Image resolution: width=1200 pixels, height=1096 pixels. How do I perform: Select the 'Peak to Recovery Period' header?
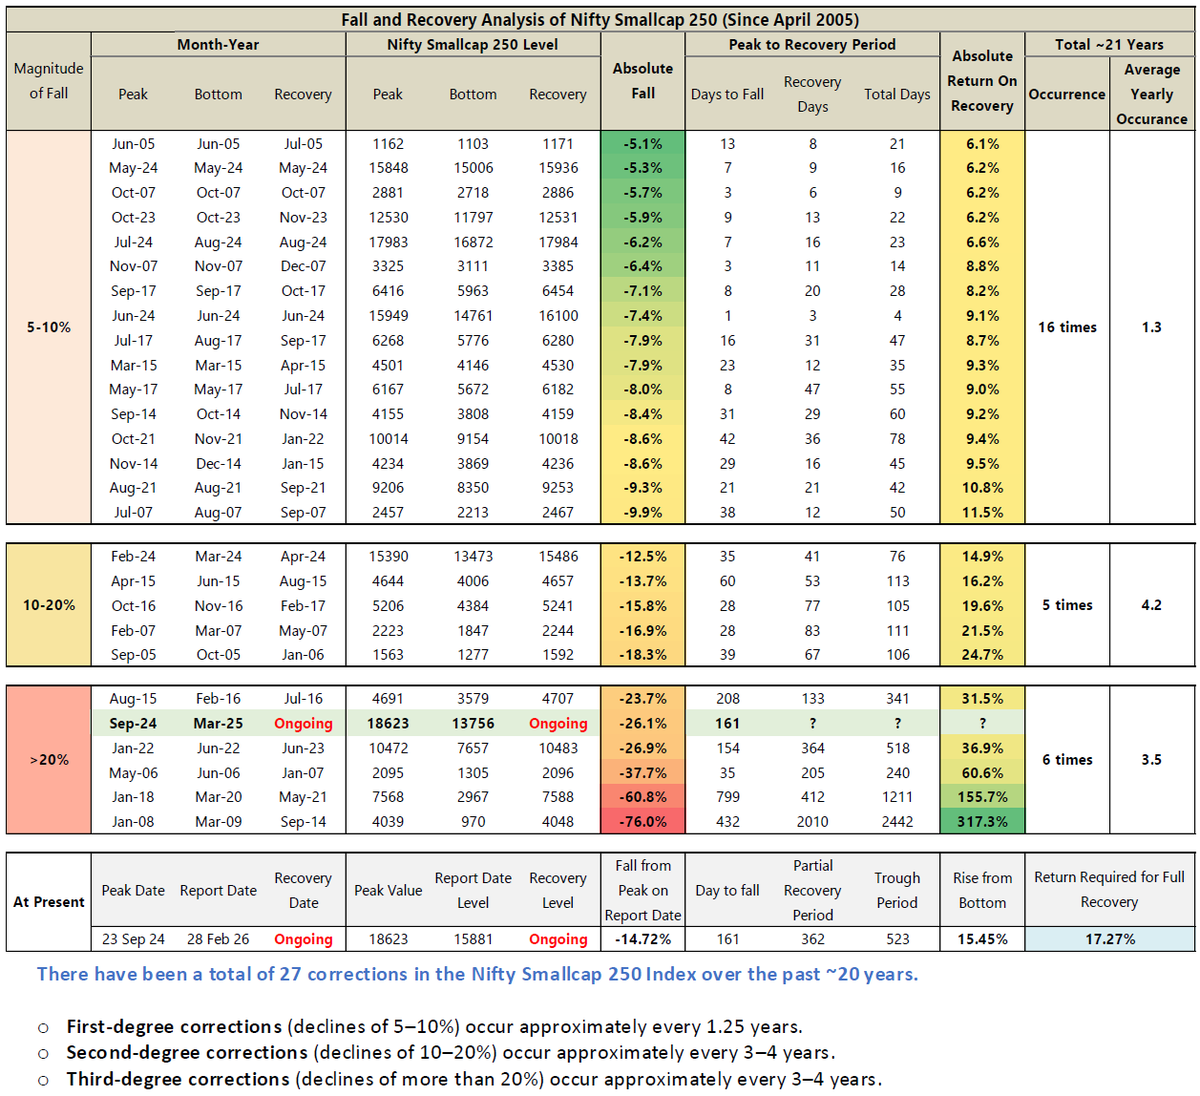pyautogui.click(x=812, y=45)
